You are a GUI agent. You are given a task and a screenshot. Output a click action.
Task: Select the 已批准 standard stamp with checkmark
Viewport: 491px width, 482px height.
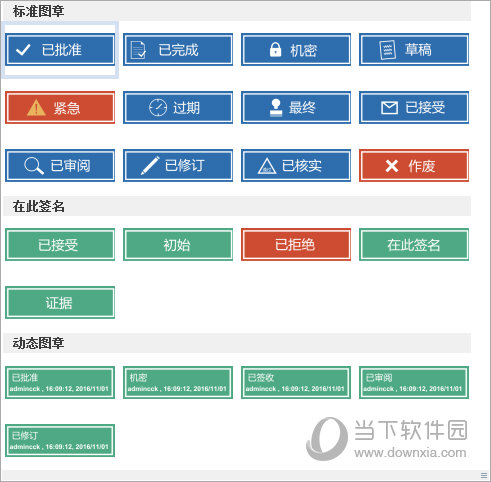pos(60,49)
